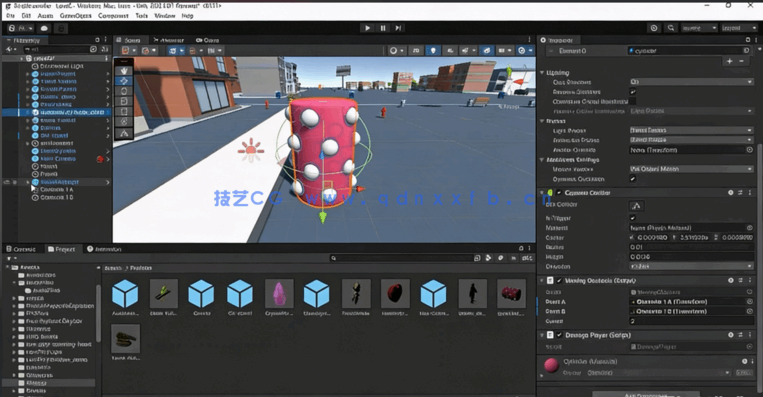Toggle the Contribute Global Illumination checkbox
The height and width of the screenshot is (397, 763).
(633, 101)
